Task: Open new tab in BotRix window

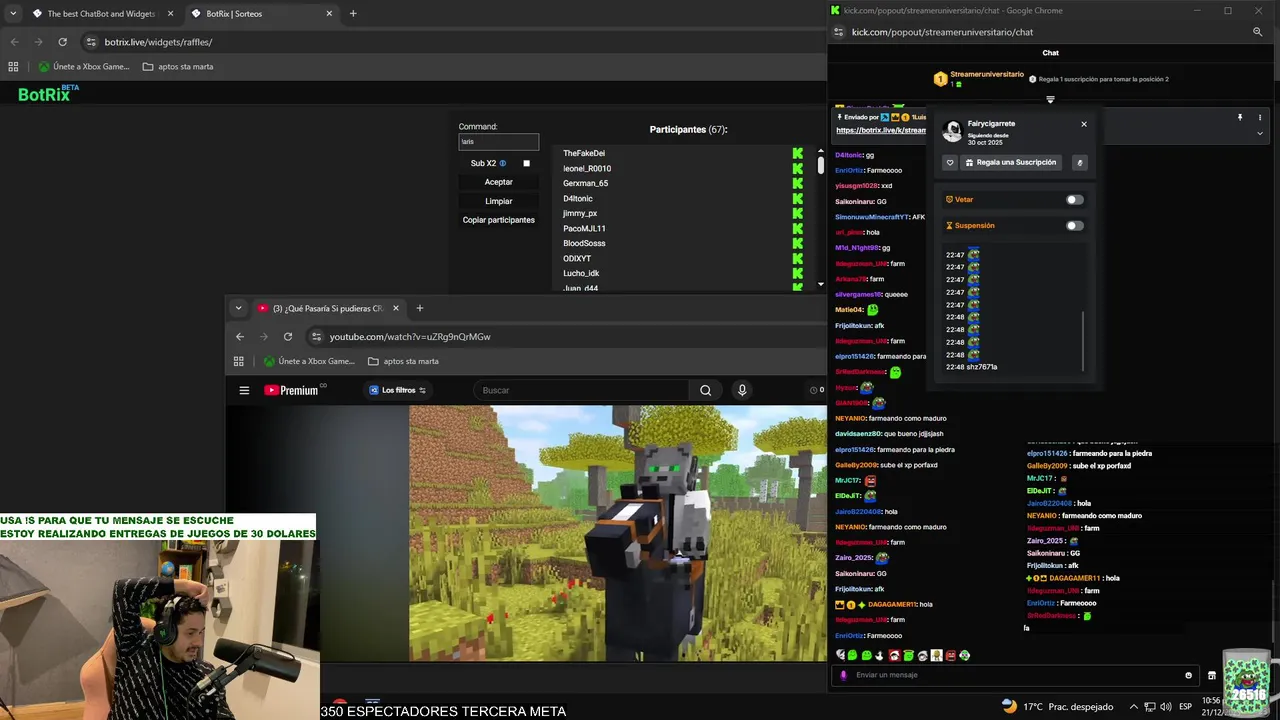Action: tap(353, 14)
